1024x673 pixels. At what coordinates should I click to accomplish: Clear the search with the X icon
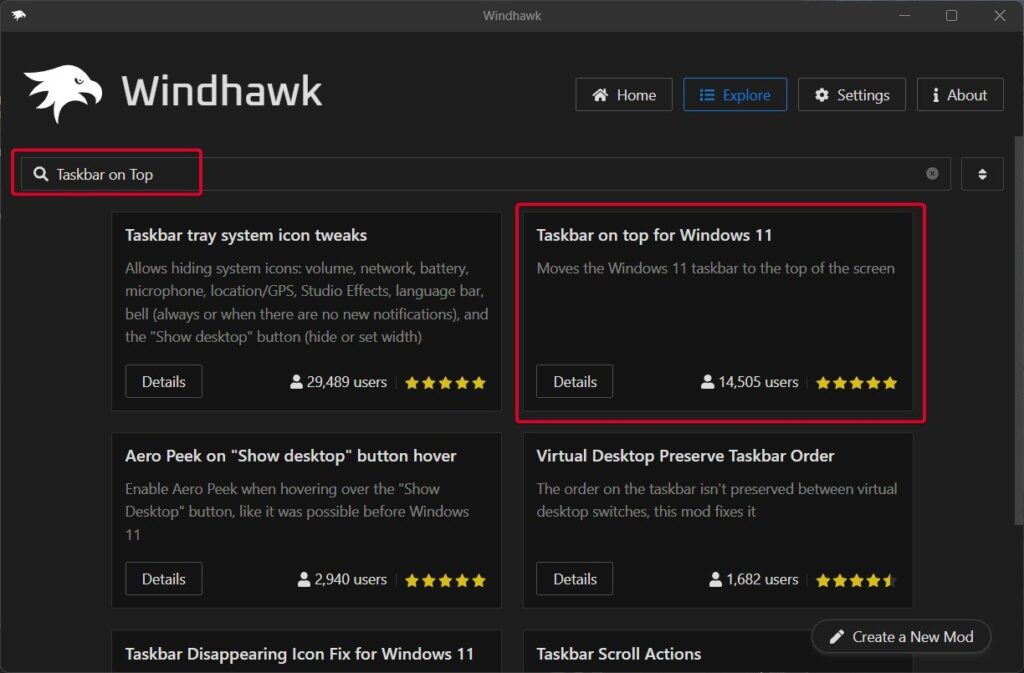pyautogui.click(x=931, y=173)
